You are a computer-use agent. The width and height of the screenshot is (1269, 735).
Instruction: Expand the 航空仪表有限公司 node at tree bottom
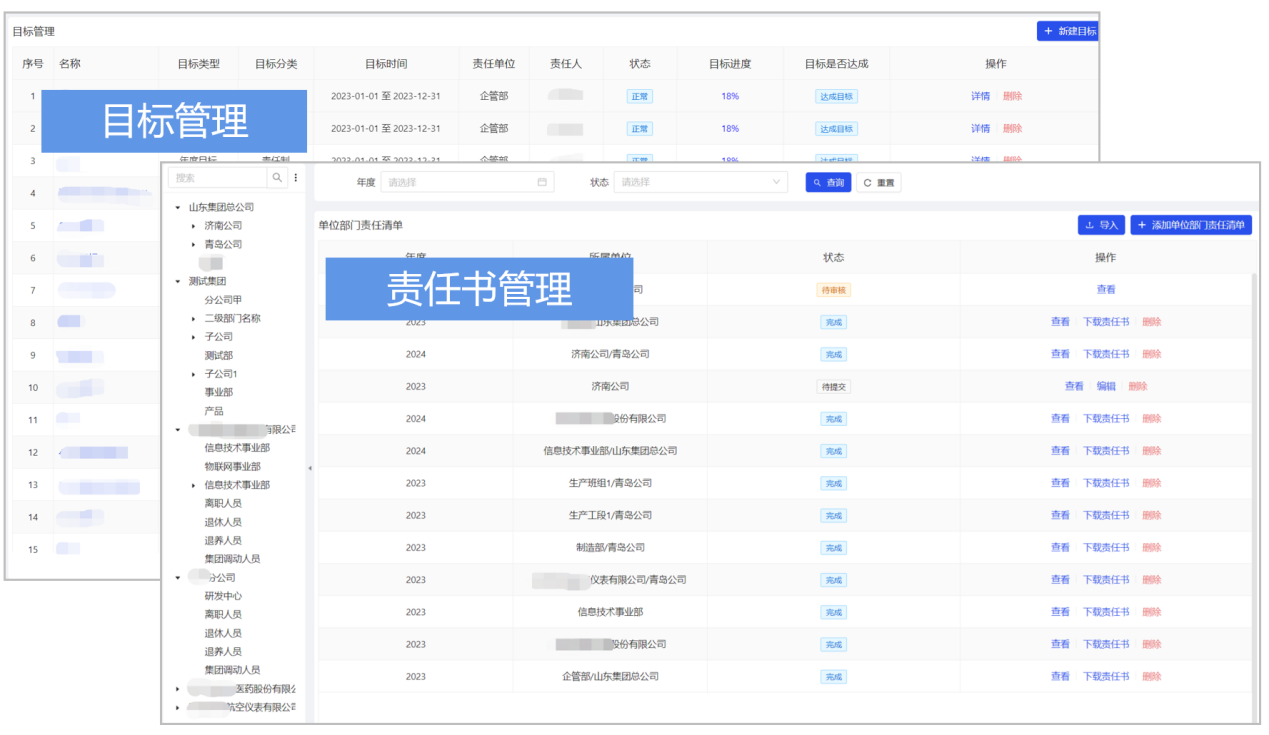(178, 707)
